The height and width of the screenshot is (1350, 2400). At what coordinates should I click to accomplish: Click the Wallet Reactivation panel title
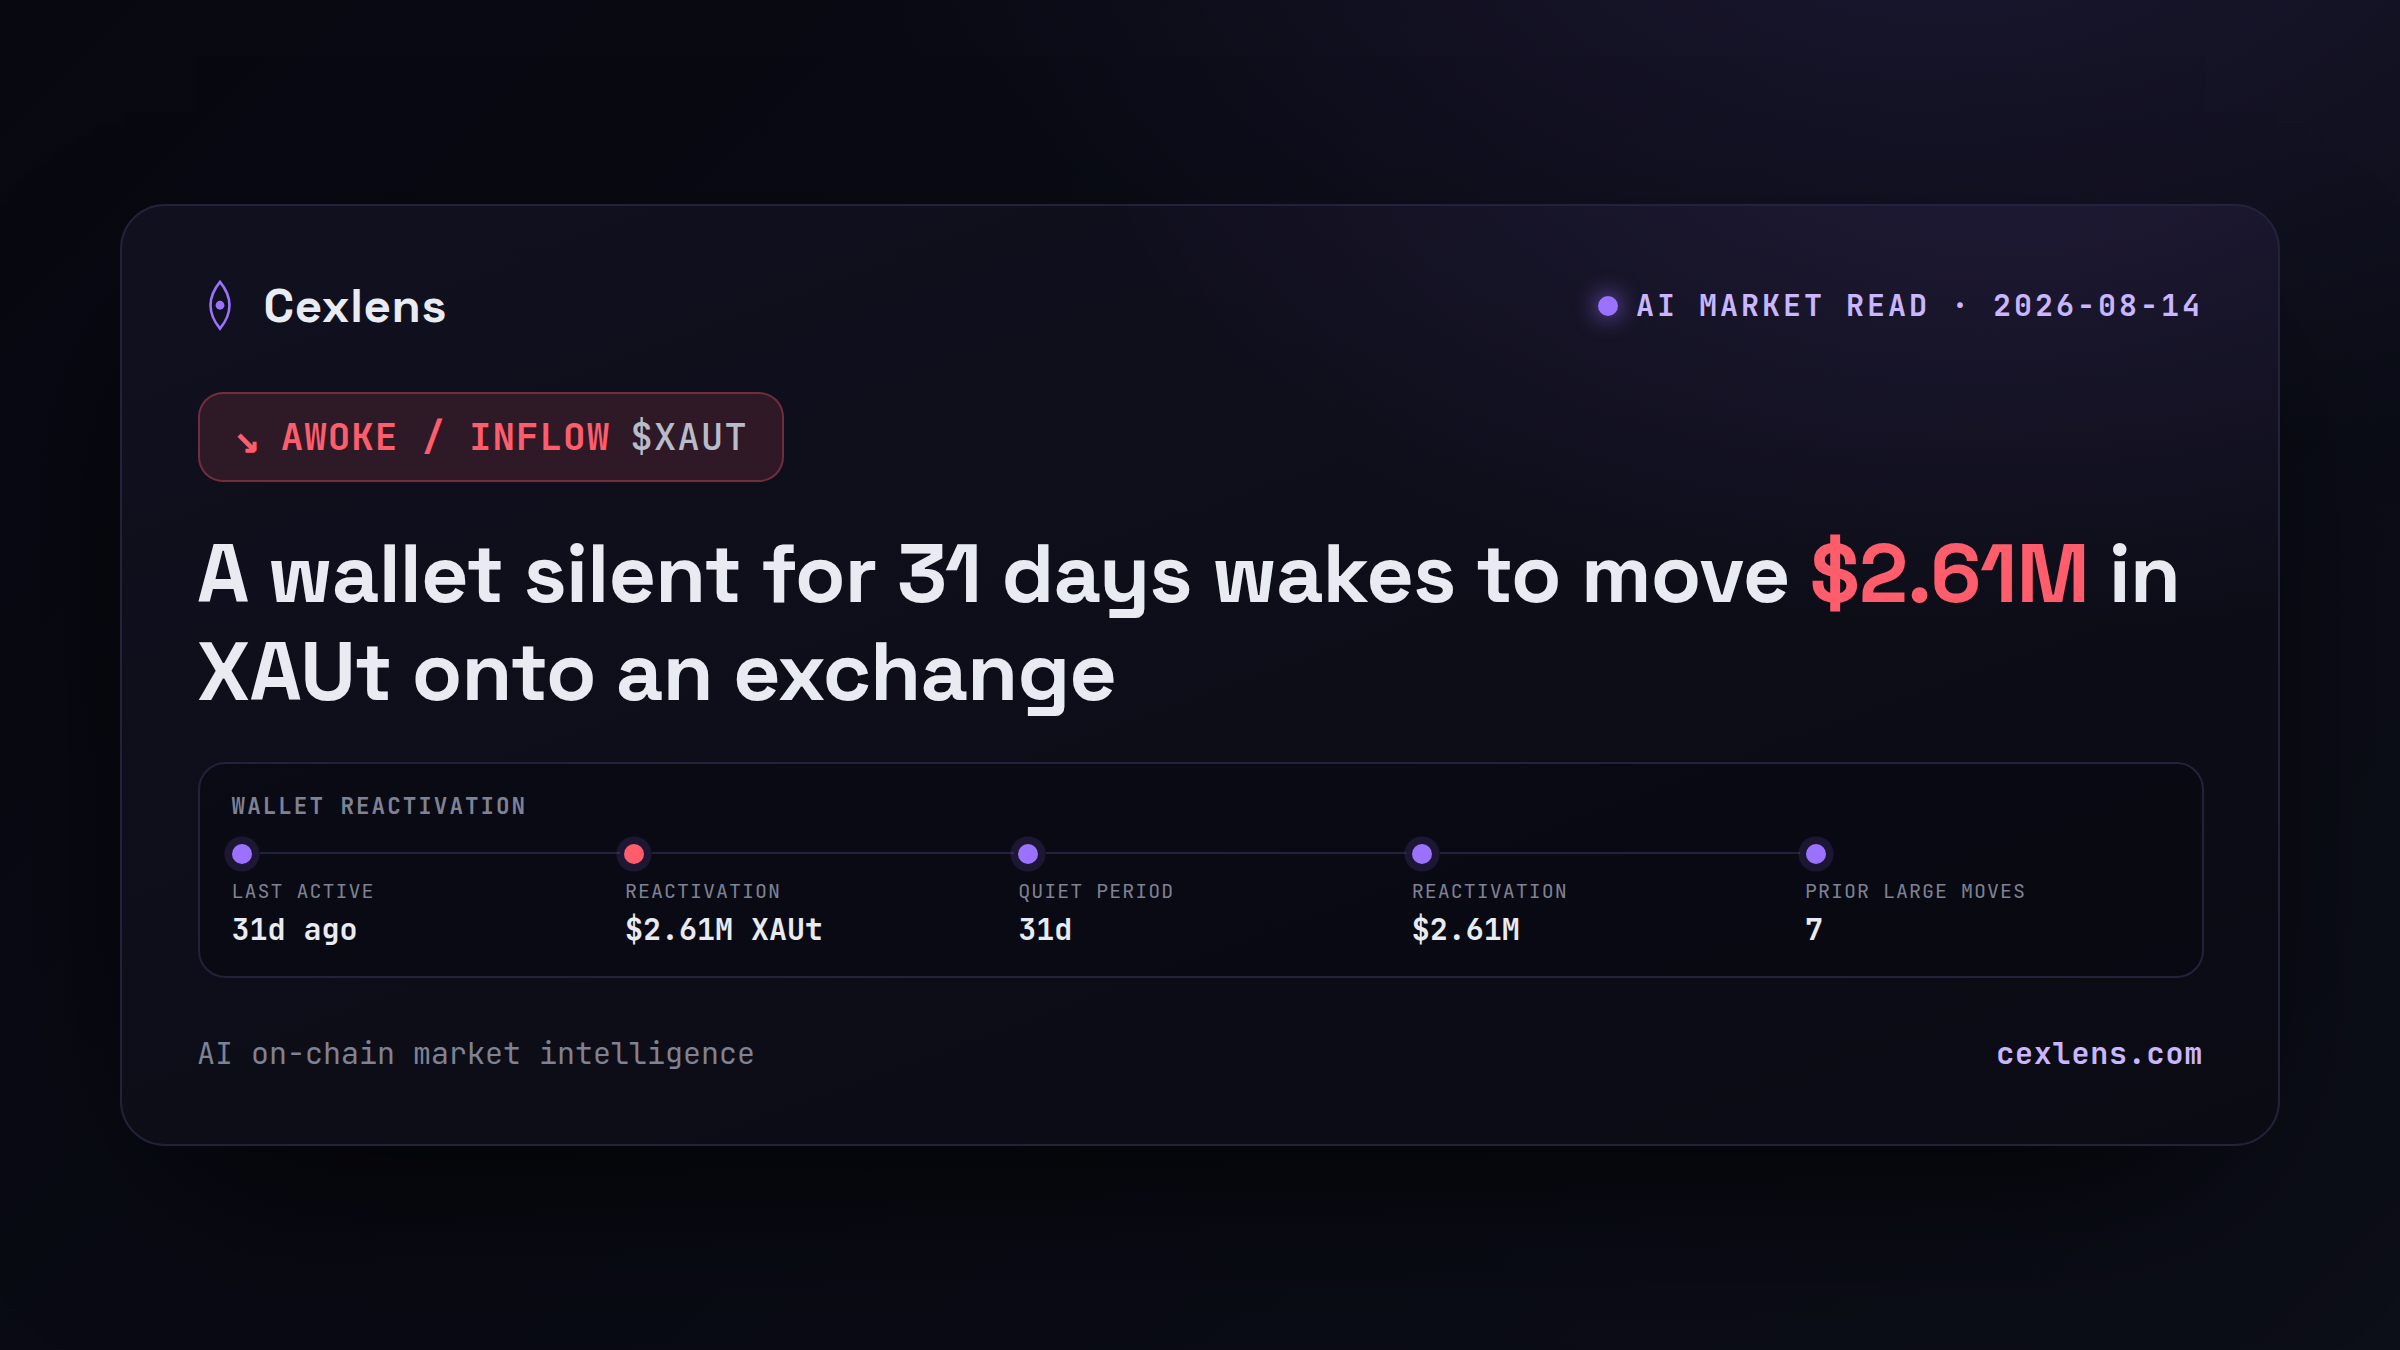point(379,806)
